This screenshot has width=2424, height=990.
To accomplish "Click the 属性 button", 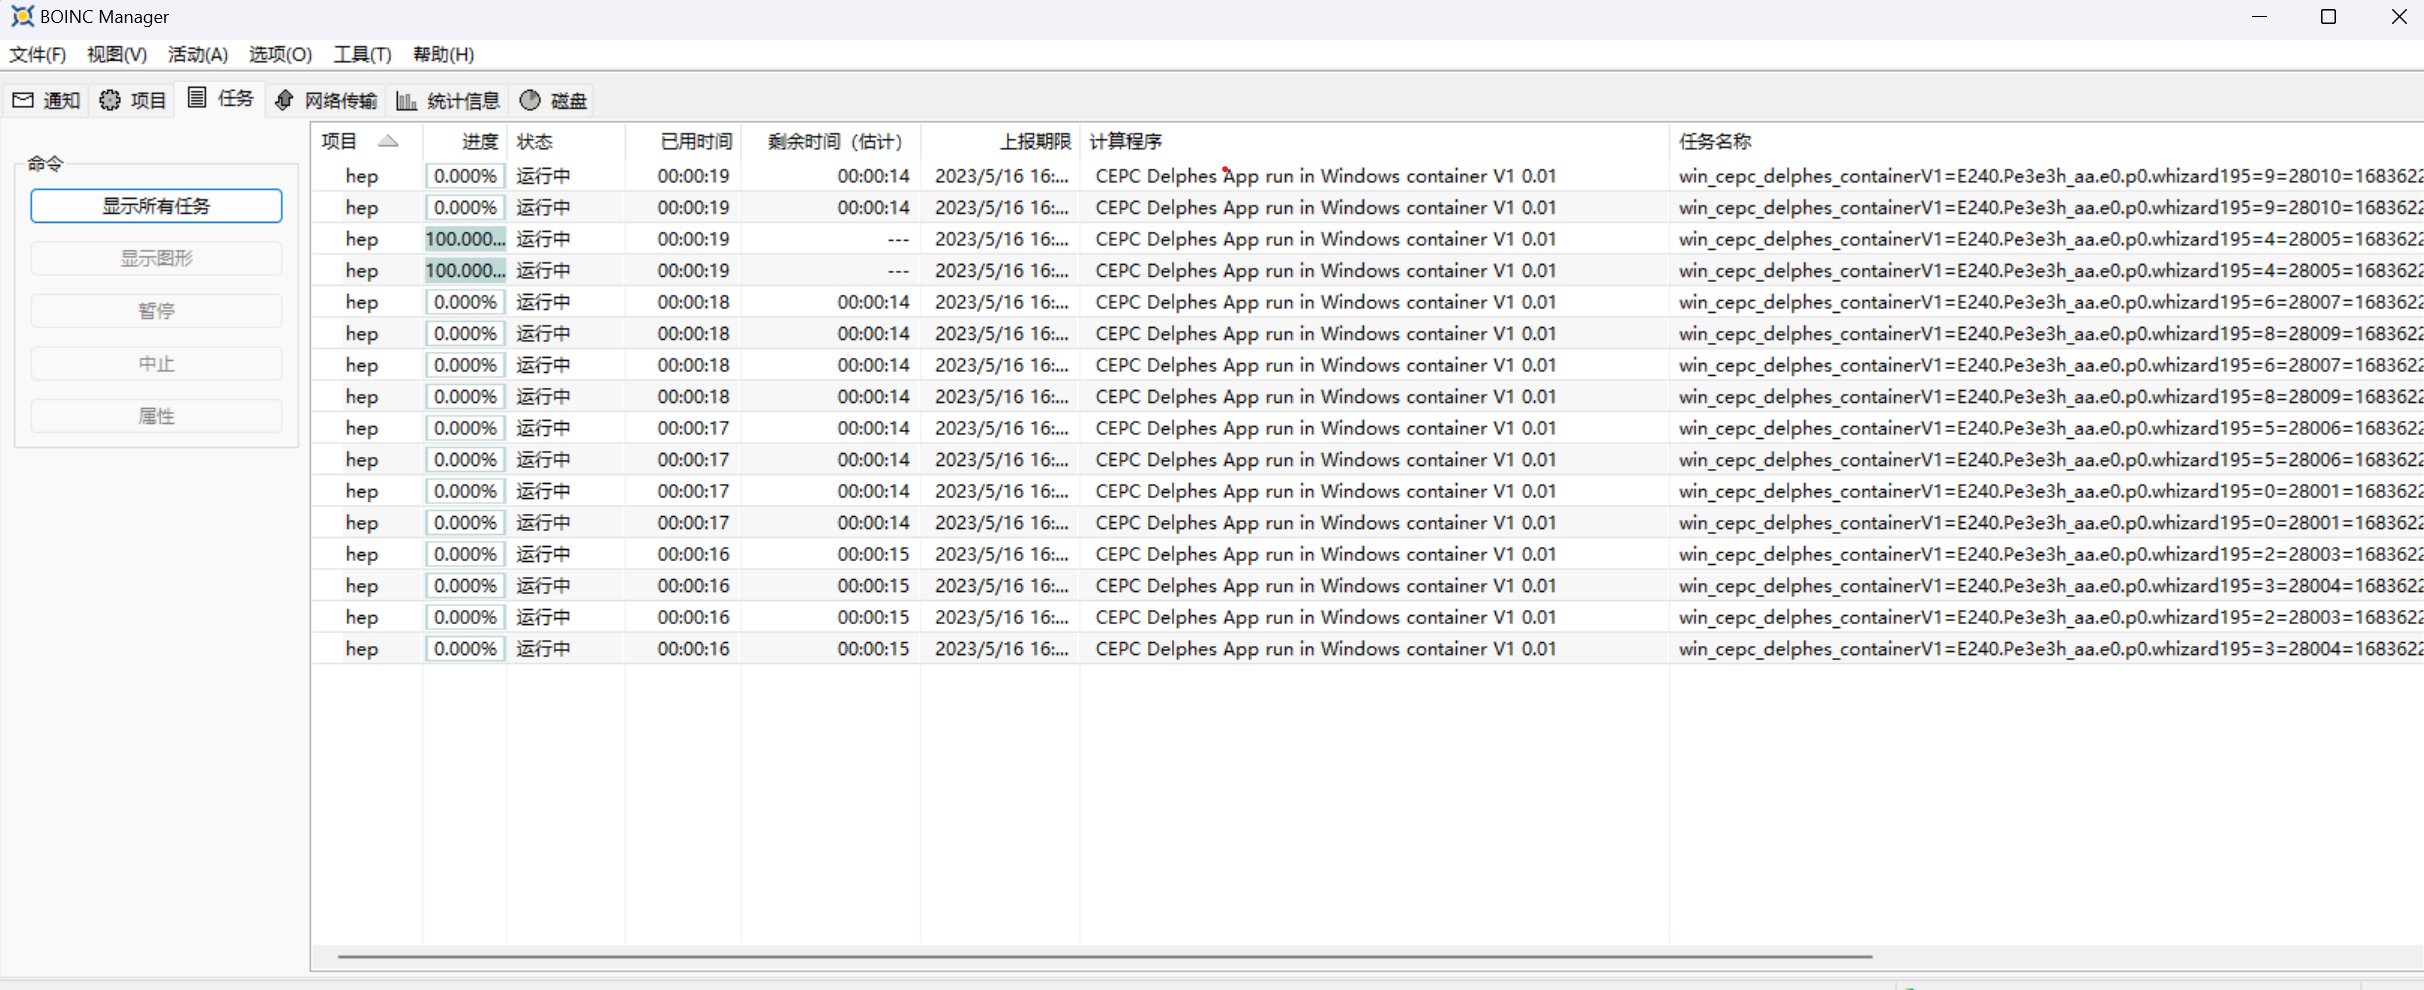I will click(x=156, y=416).
